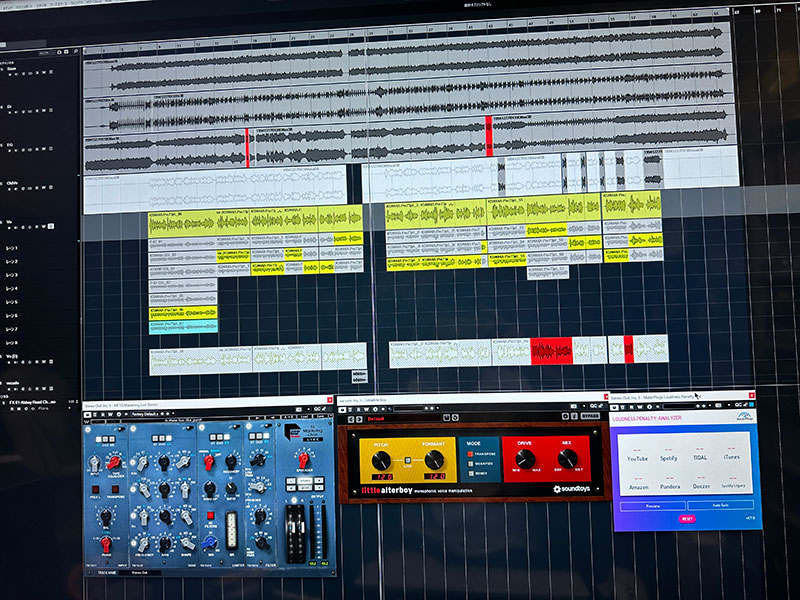The height and width of the screenshot is (600, 800).
Task: Click the Pitch knob in Little AlterBoy
Action: point(381,461)
